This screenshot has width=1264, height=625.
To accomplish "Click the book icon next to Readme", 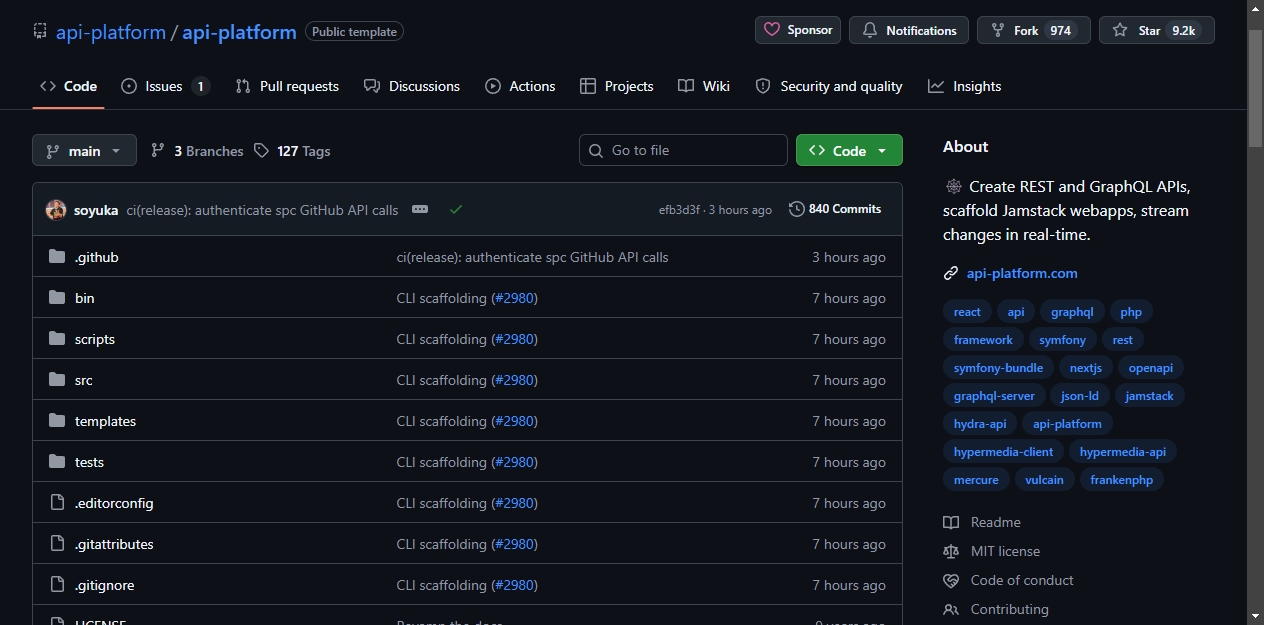I will click(x=951, y=522).
